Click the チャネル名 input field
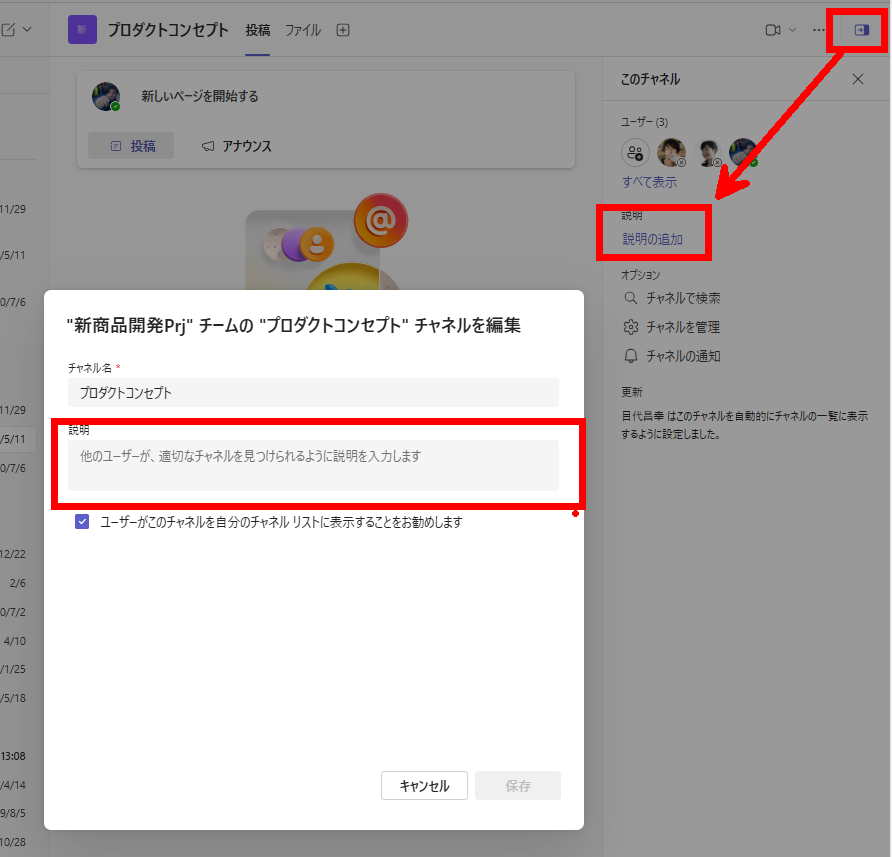This screenshot has height=857, width=892. coord(313,393)
